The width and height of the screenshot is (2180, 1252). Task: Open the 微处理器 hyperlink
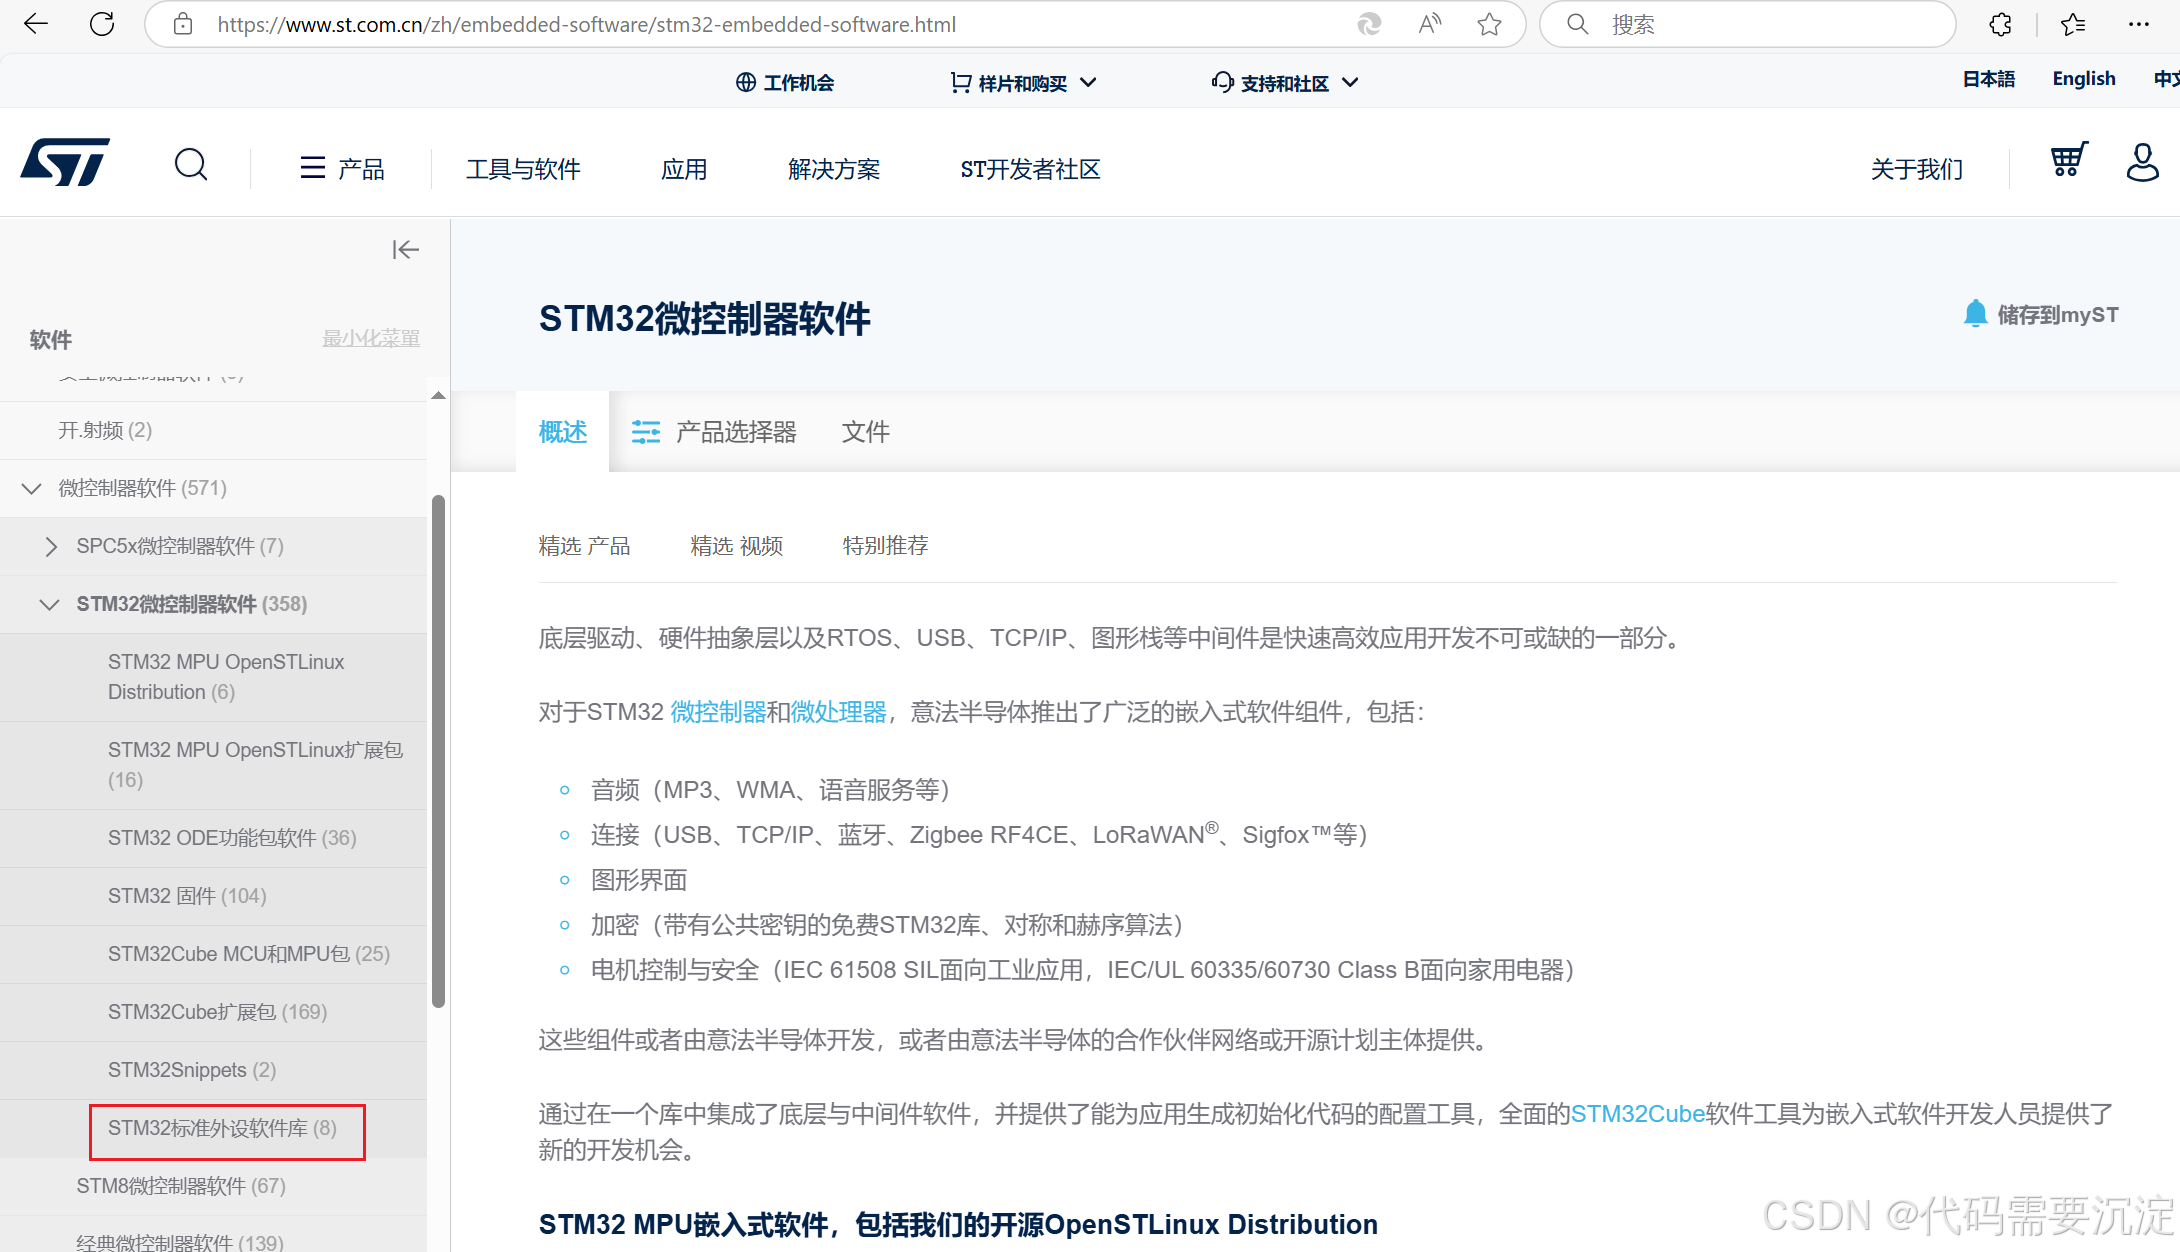(838, 712)
